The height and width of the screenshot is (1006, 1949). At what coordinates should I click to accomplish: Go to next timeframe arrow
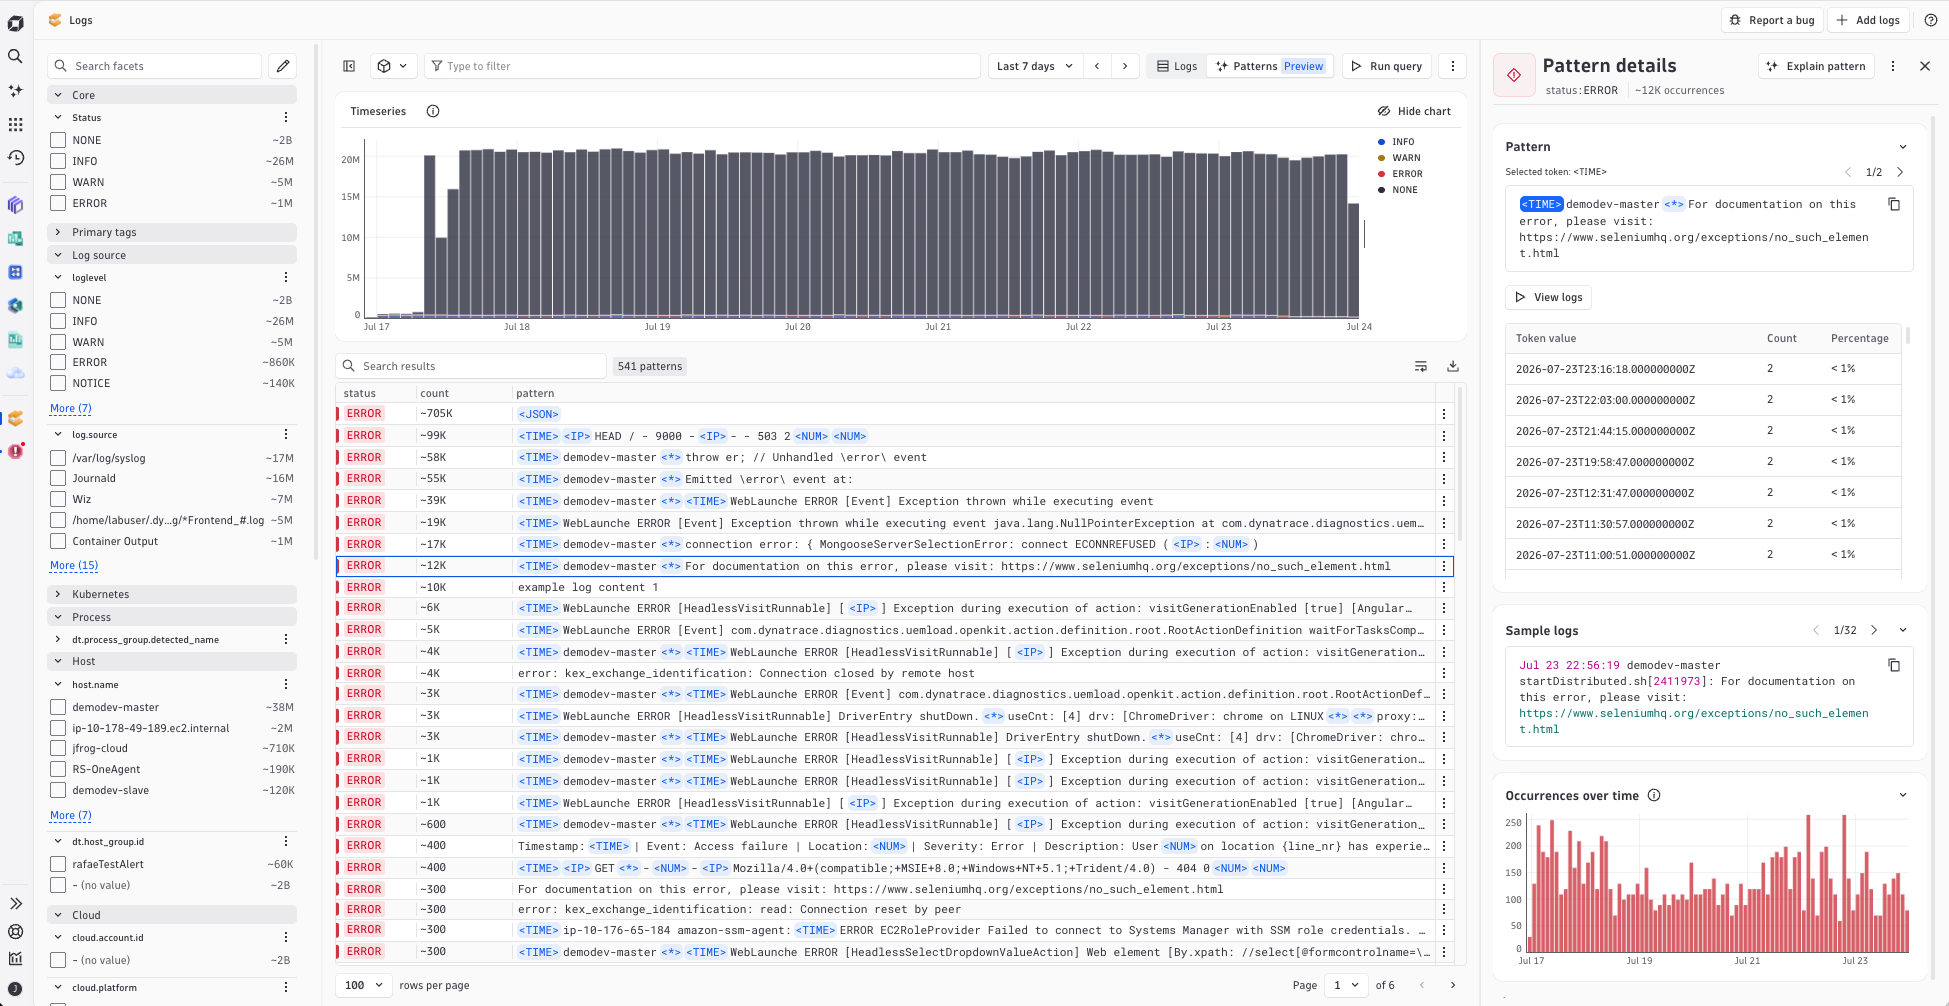pos(1125,66)
